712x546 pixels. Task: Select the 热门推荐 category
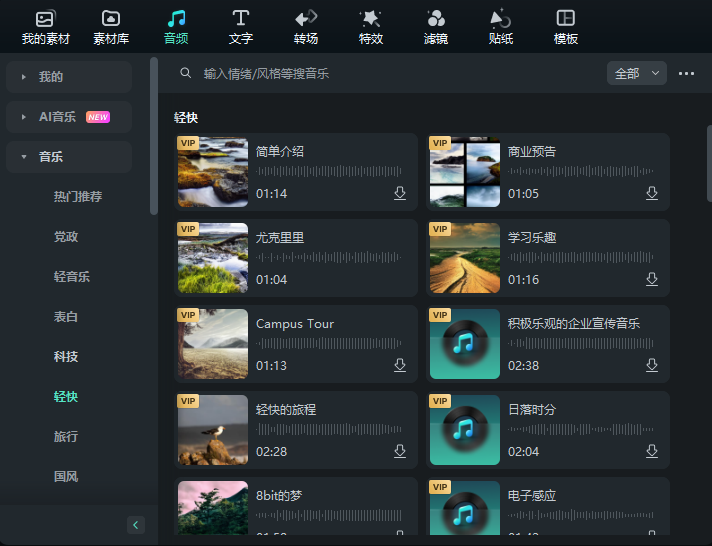[78, 197]
